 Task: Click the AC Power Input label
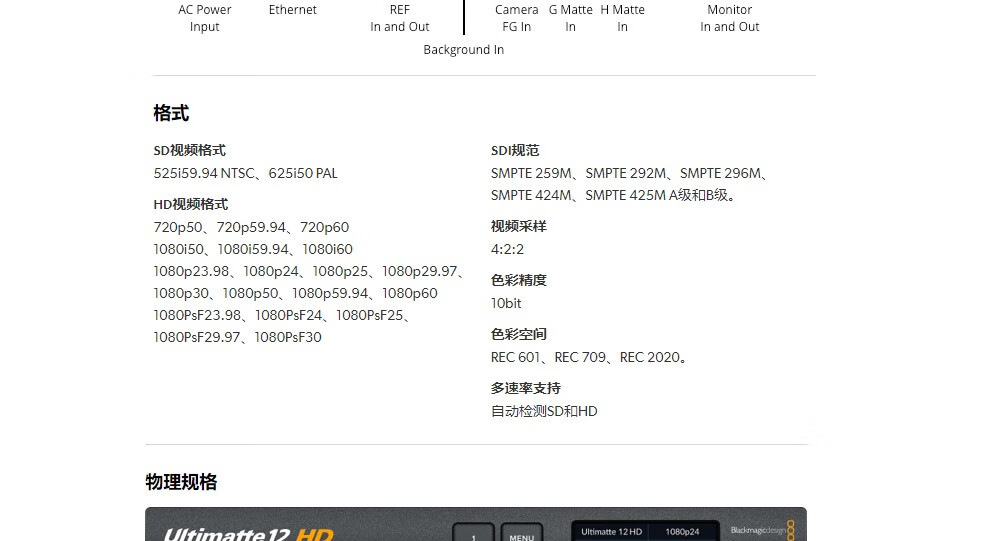[205, 18]
